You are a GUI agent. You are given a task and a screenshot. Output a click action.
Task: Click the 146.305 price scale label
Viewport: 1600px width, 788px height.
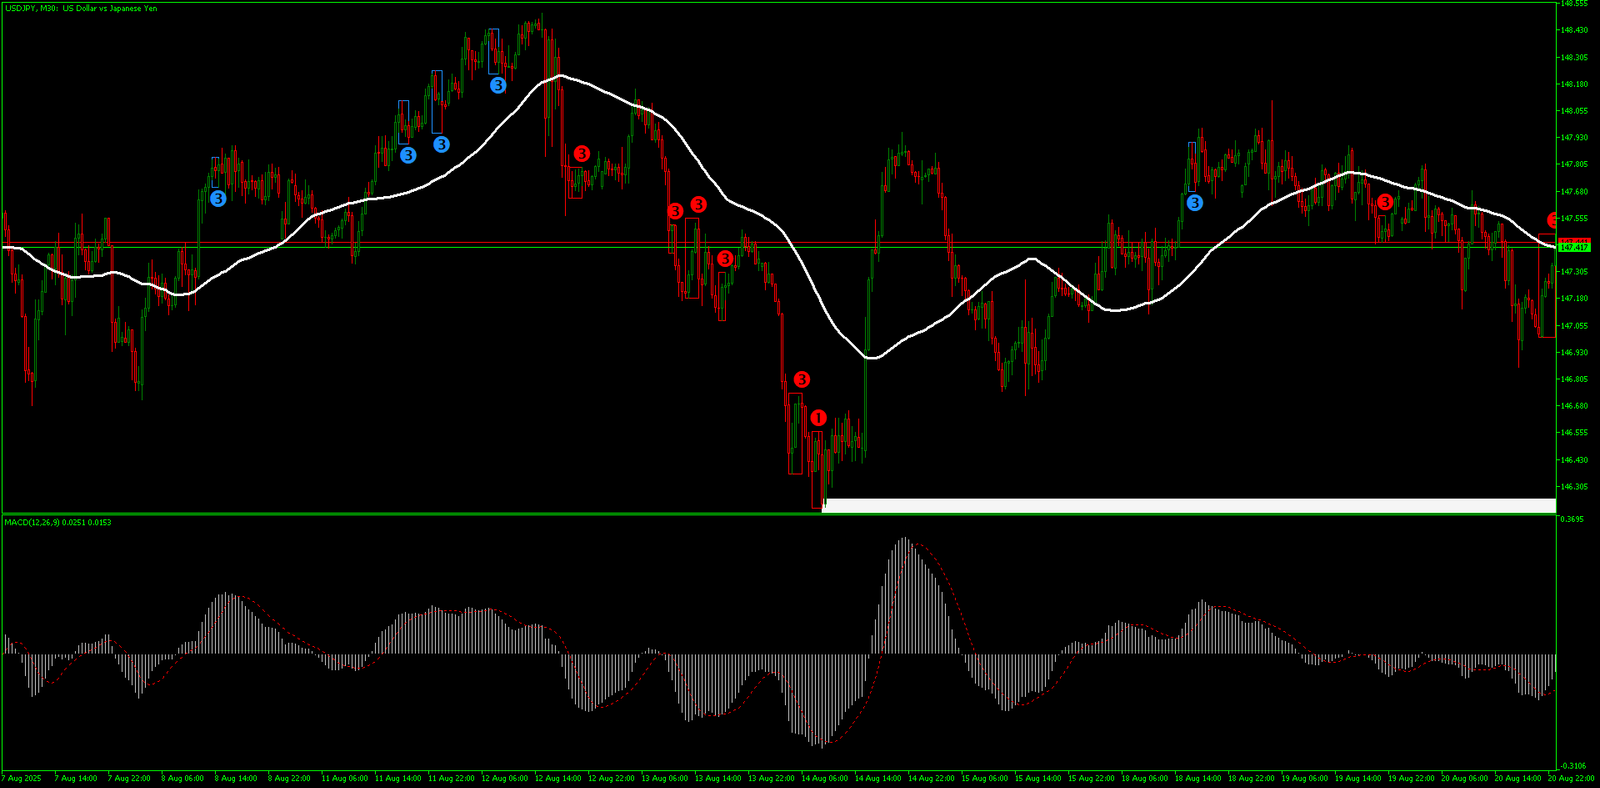click(x=1574, y=487)
